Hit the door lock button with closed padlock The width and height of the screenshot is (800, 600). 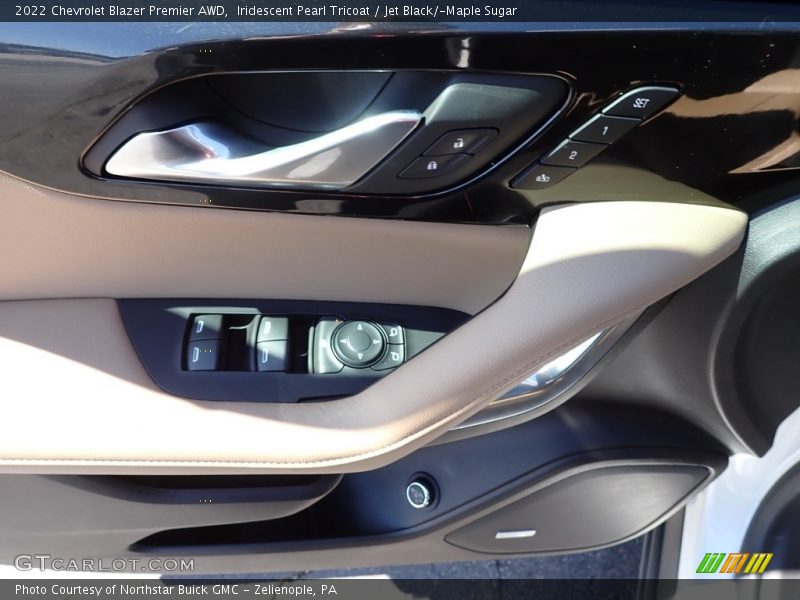[433, 166]
